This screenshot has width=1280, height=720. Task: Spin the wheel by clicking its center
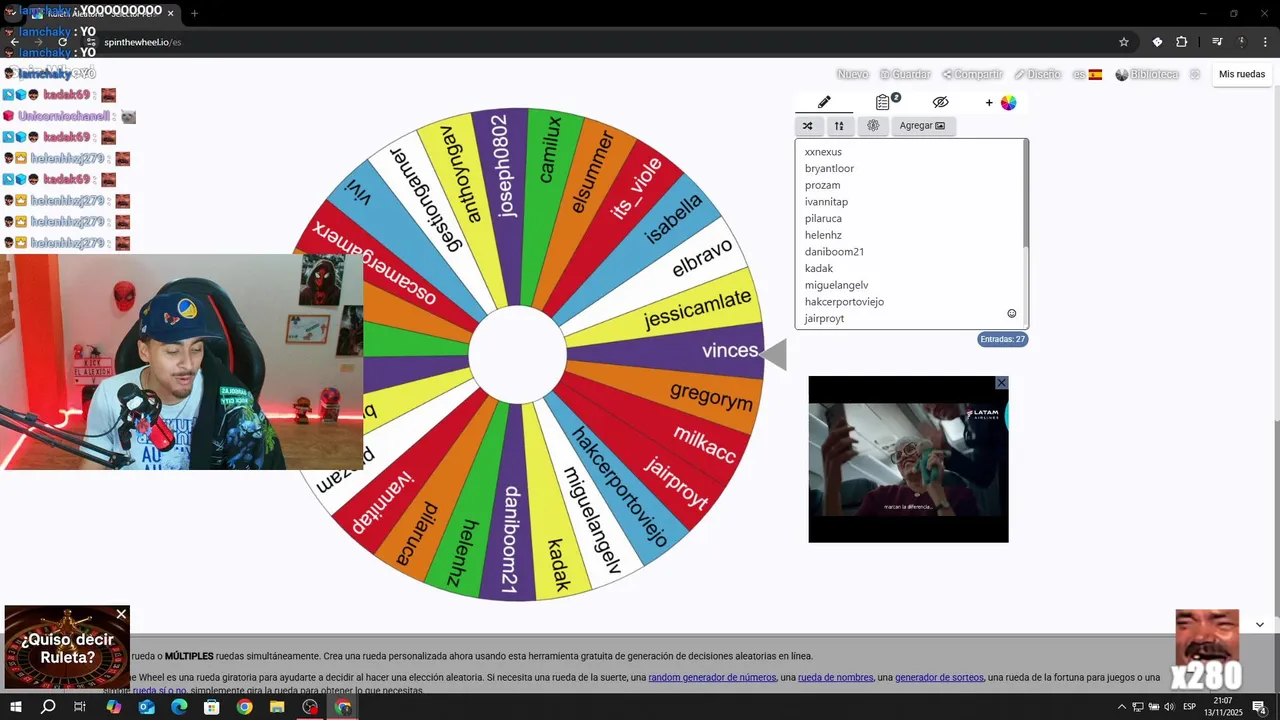tap(517, 355)
